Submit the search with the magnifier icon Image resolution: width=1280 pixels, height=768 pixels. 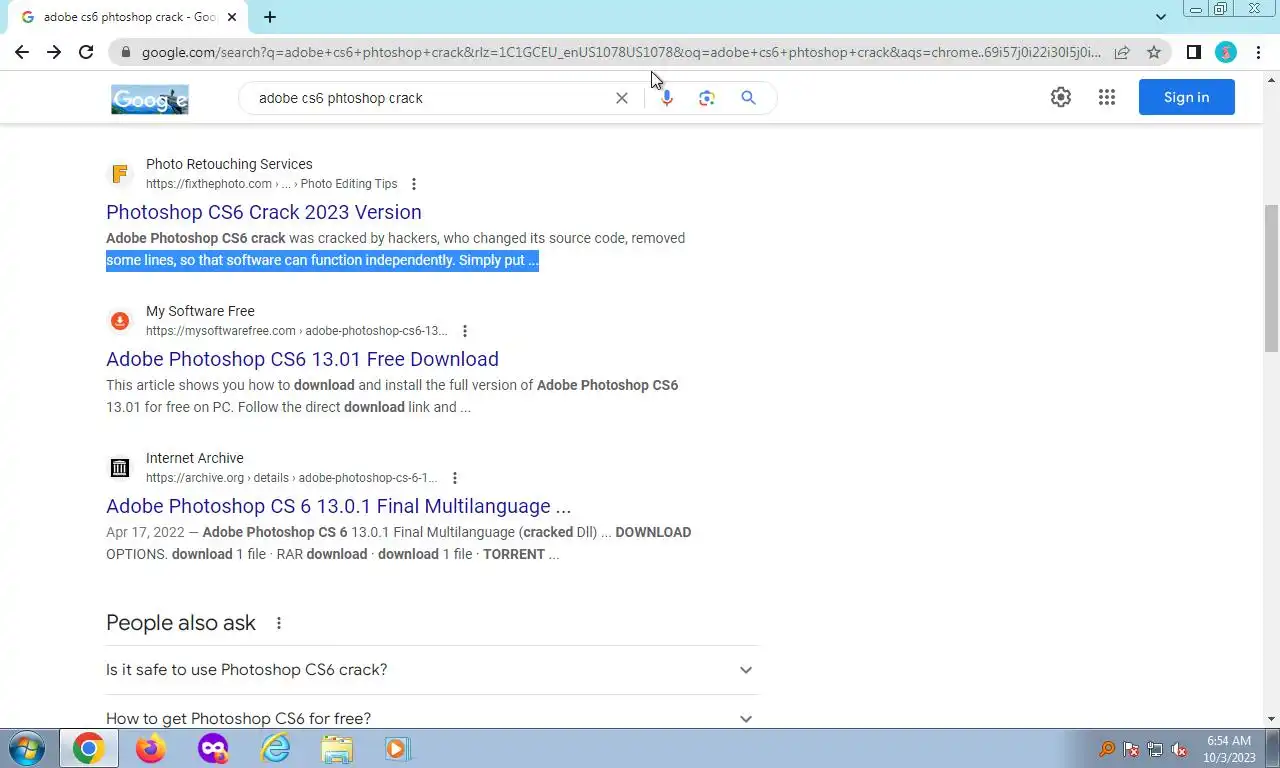pos(748,98)
